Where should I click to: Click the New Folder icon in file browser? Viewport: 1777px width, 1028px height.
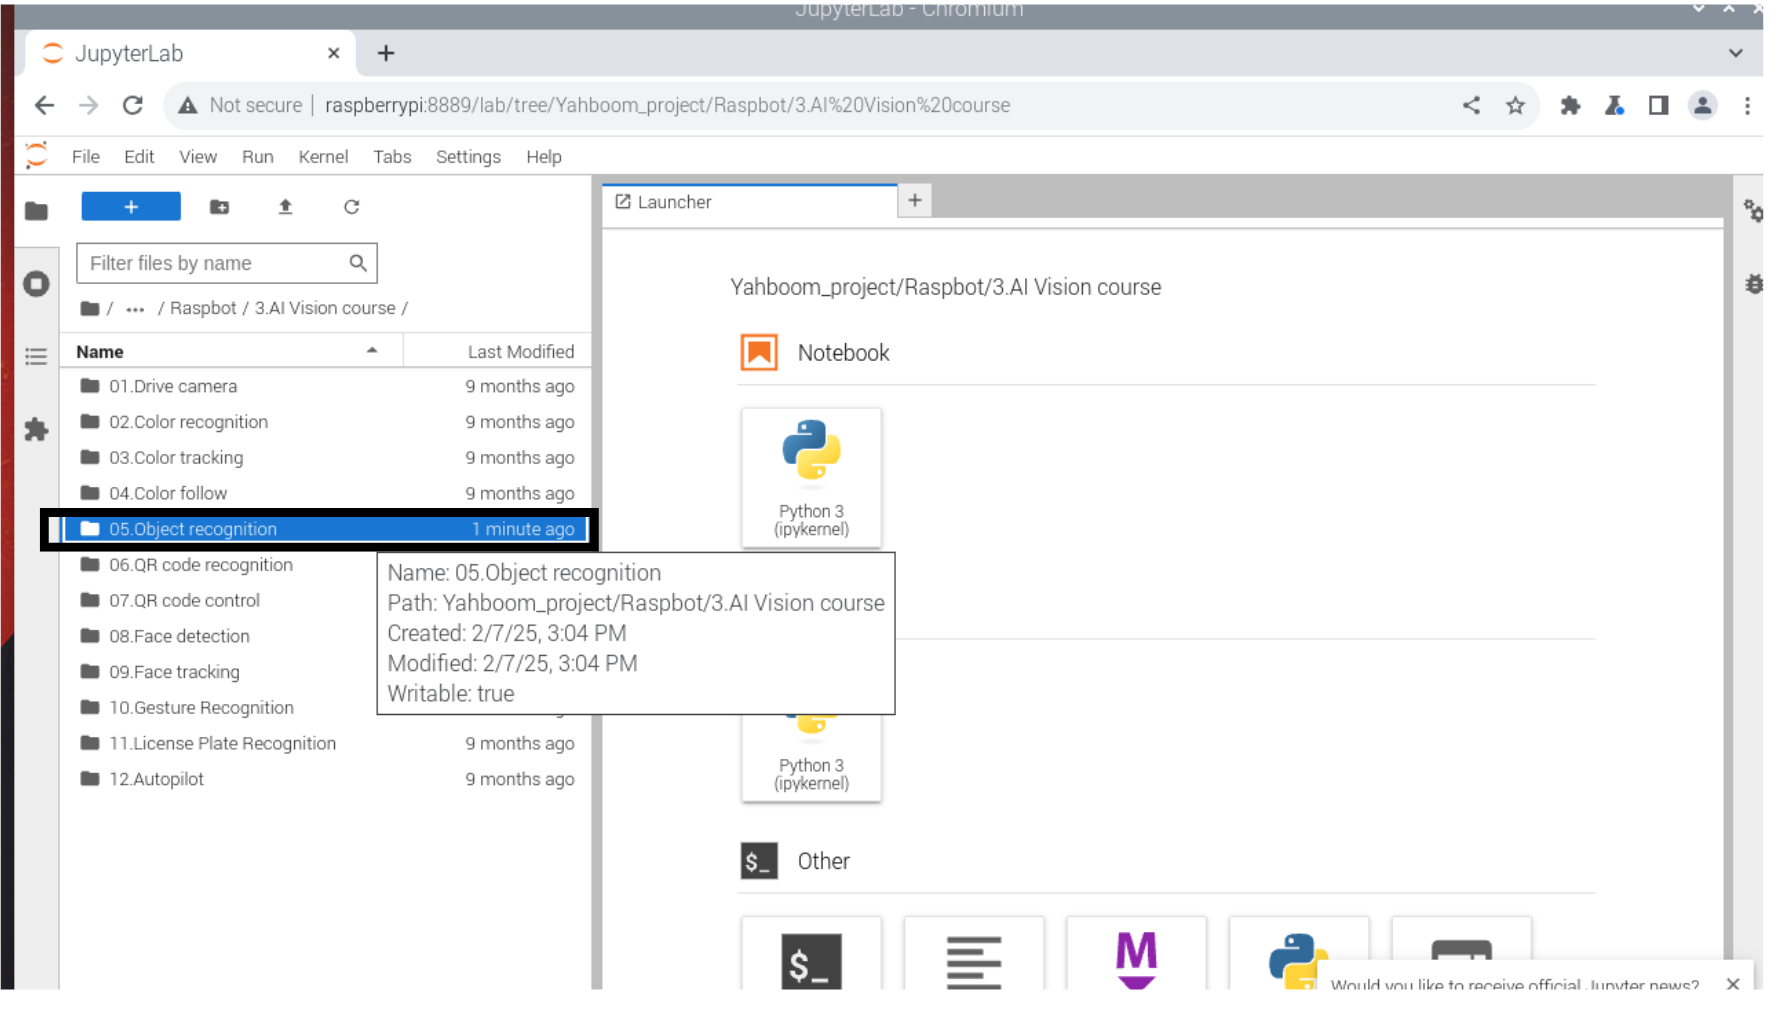[219, 207]
